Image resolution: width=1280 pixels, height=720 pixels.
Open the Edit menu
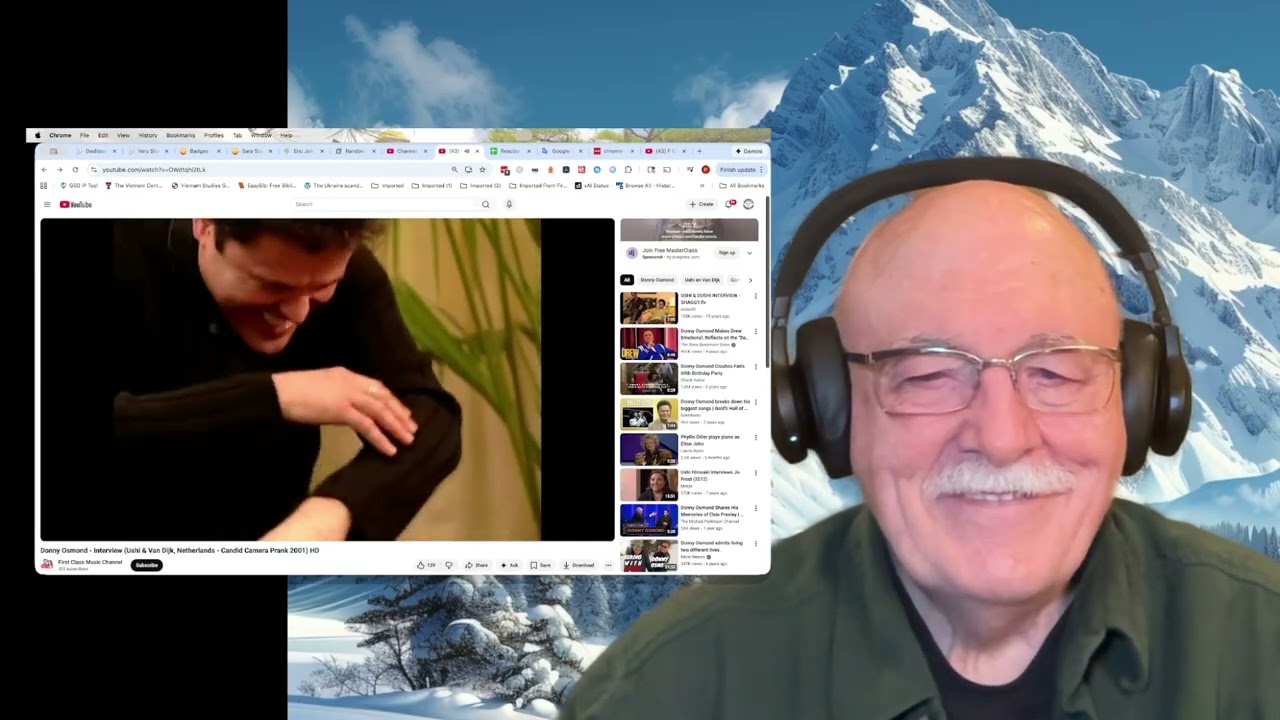103,135
